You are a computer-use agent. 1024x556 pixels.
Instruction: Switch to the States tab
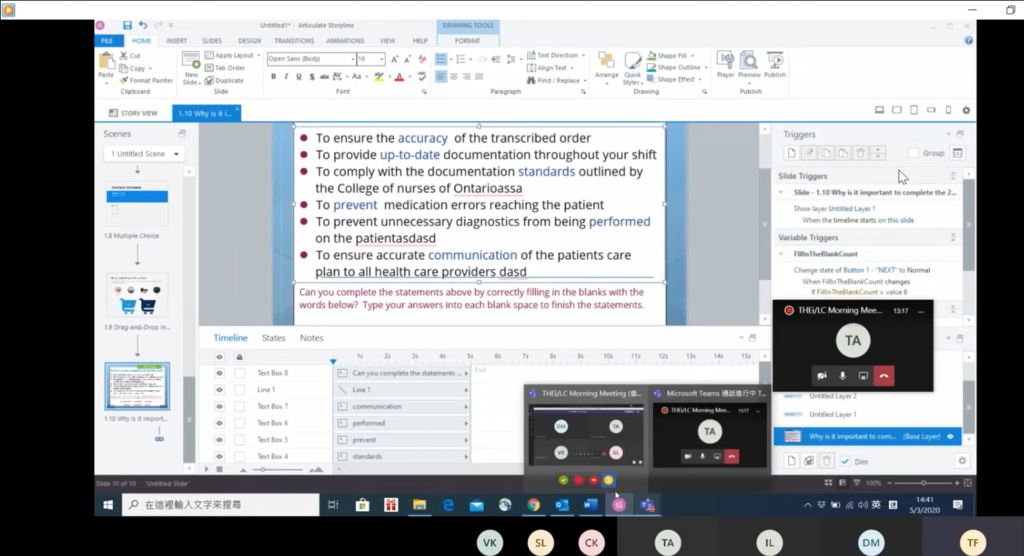coord(273,338)
